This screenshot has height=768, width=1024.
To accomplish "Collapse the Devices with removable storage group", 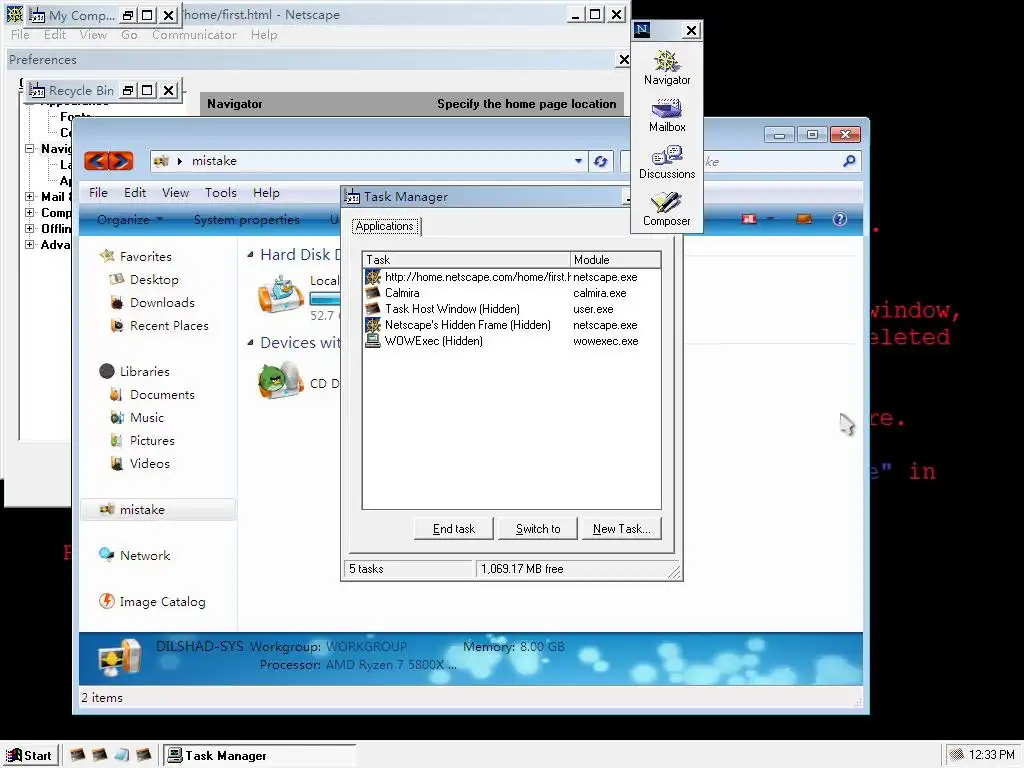I will pos(250,342).
